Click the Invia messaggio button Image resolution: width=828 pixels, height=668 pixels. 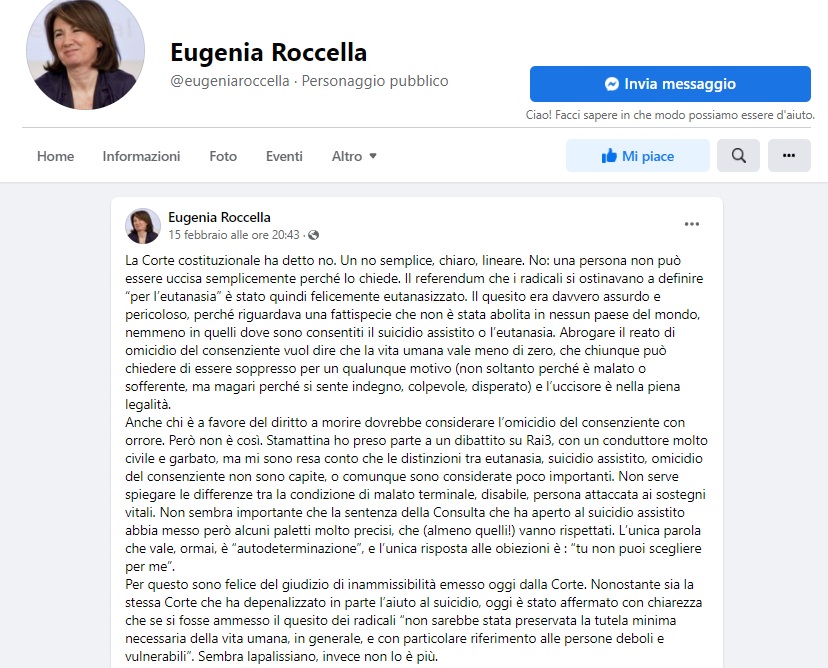670,84
